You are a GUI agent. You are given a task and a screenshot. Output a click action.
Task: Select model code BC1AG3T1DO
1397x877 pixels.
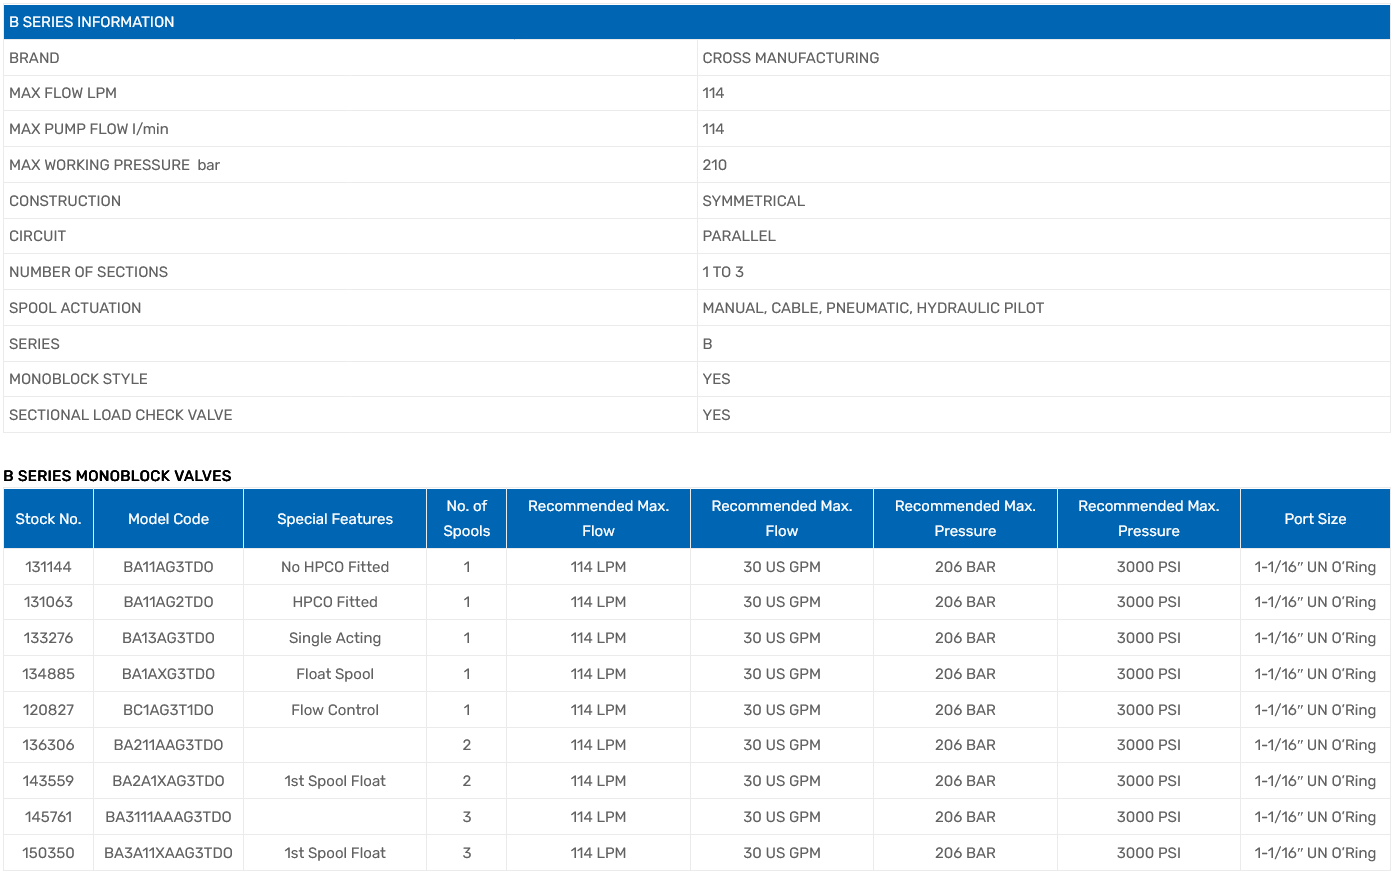coord(168,710)
